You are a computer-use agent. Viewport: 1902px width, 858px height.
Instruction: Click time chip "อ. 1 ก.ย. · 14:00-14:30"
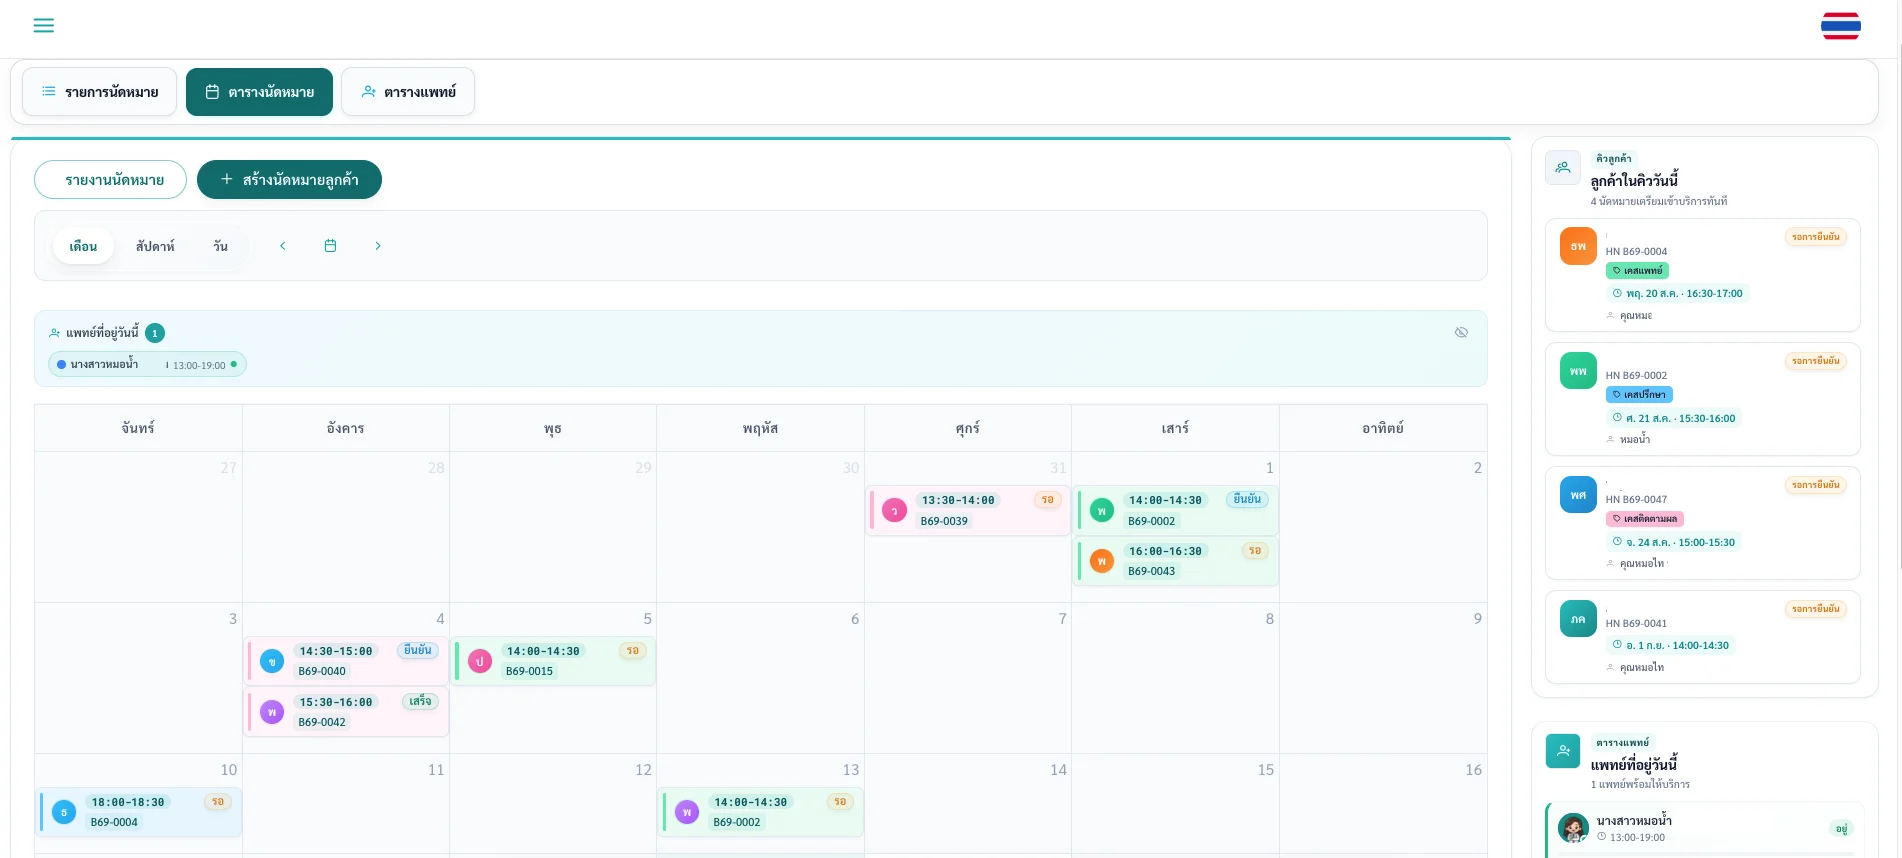click(1671, 646)
